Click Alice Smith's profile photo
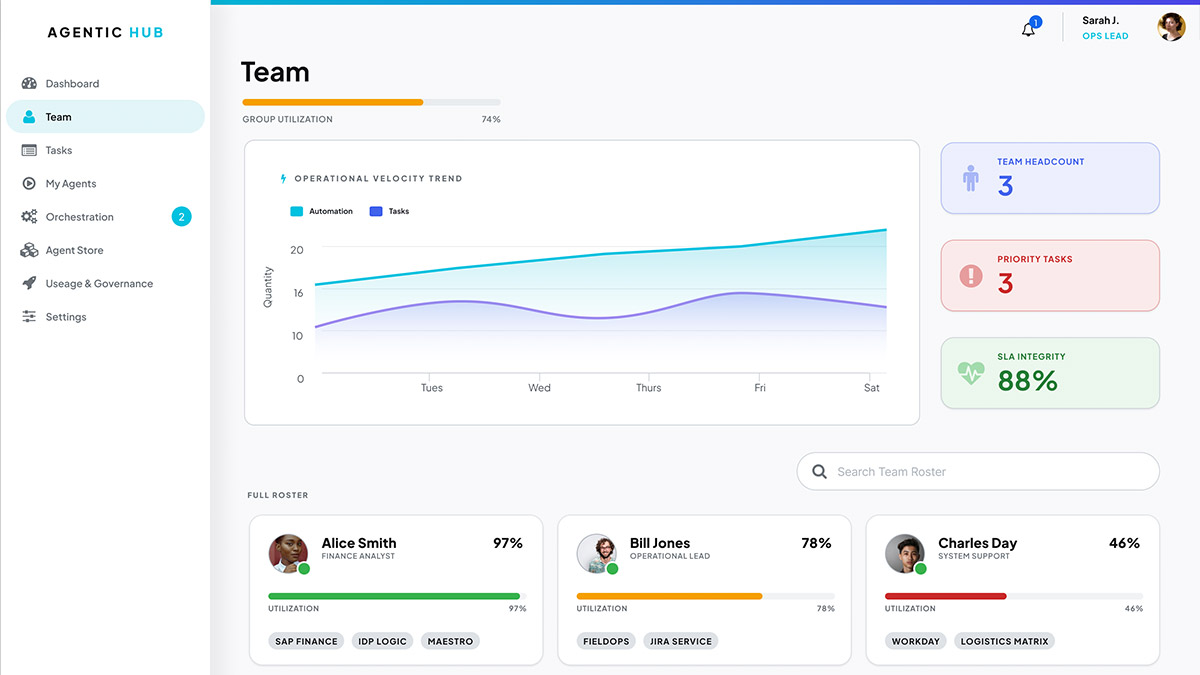 tap(288, 553)
